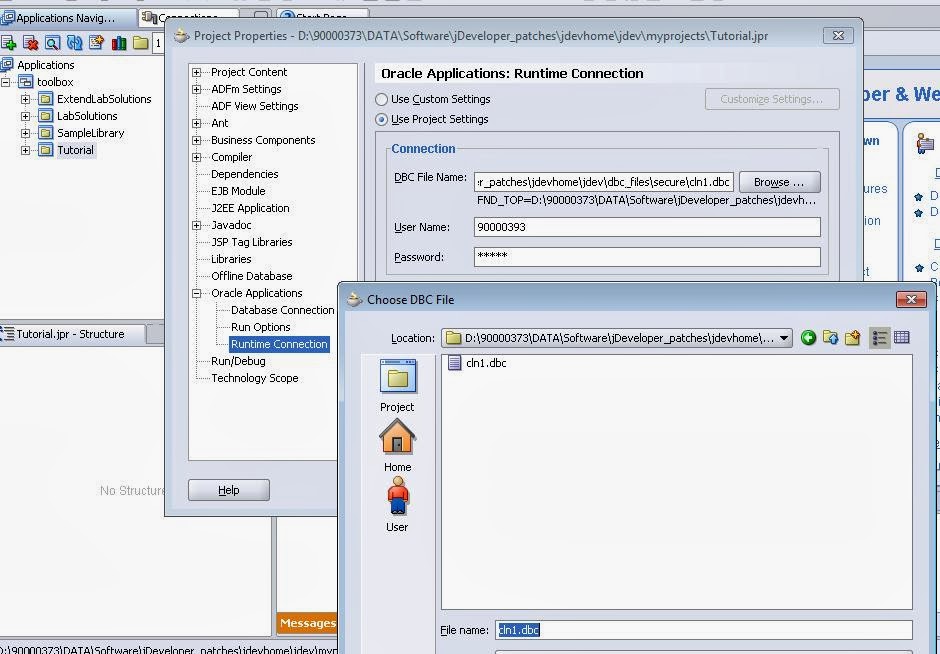Switch to Tutorial.jpr - Structure tab
Image resolution: width=940 pixels, height=654 pixels.
[71, 334]
